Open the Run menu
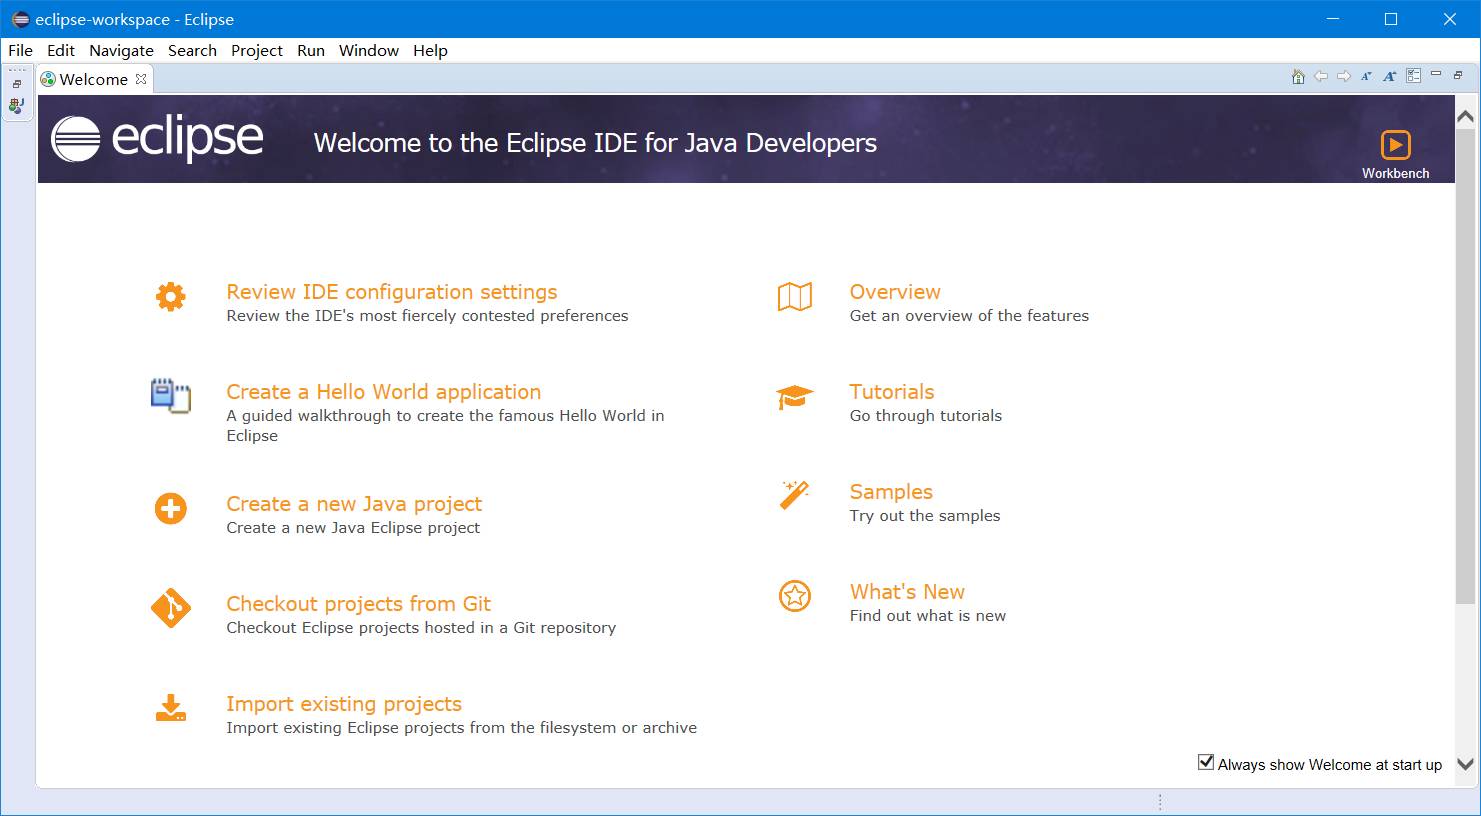This screenshot has width=1481, height=816. (x=311, y=50)
